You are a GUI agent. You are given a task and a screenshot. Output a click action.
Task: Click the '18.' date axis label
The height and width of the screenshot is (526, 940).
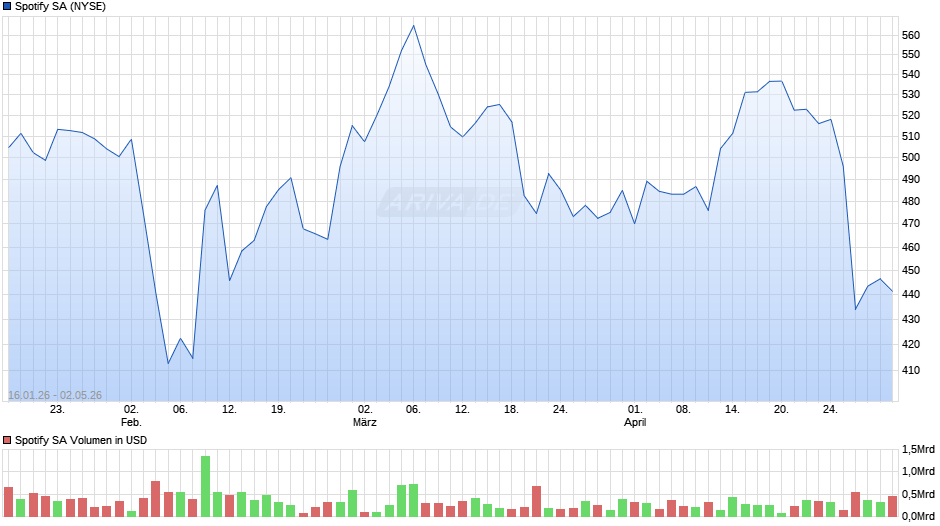click(x=511, y=410)
